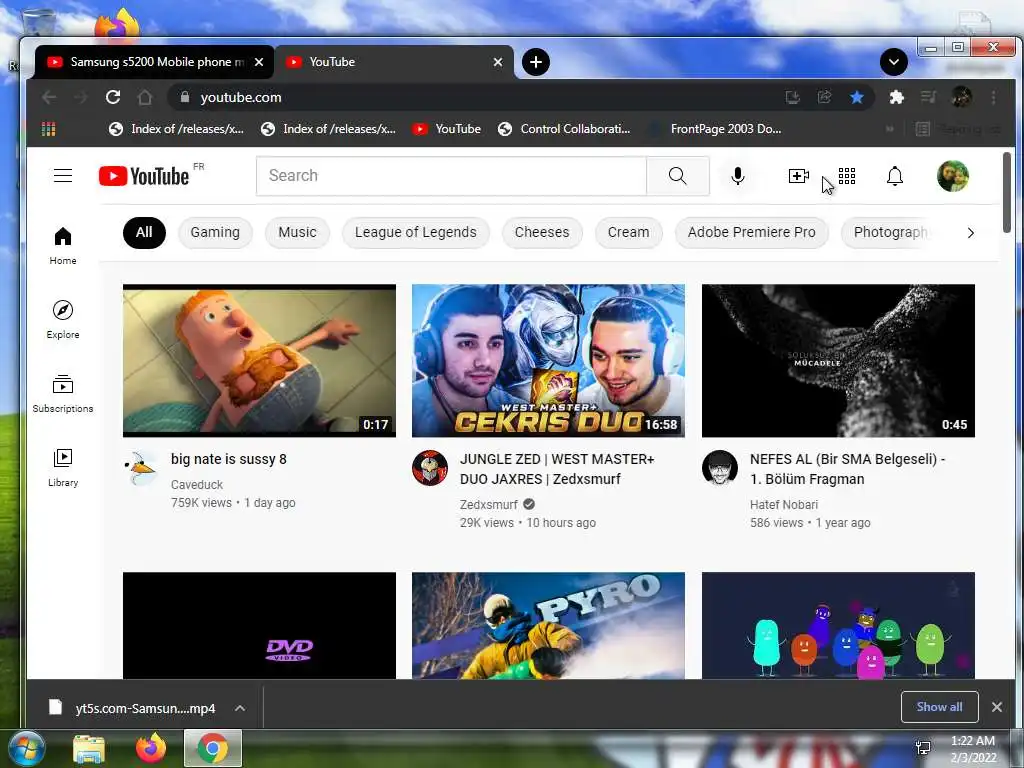Start voice search with microphone icon

point(738,176)
